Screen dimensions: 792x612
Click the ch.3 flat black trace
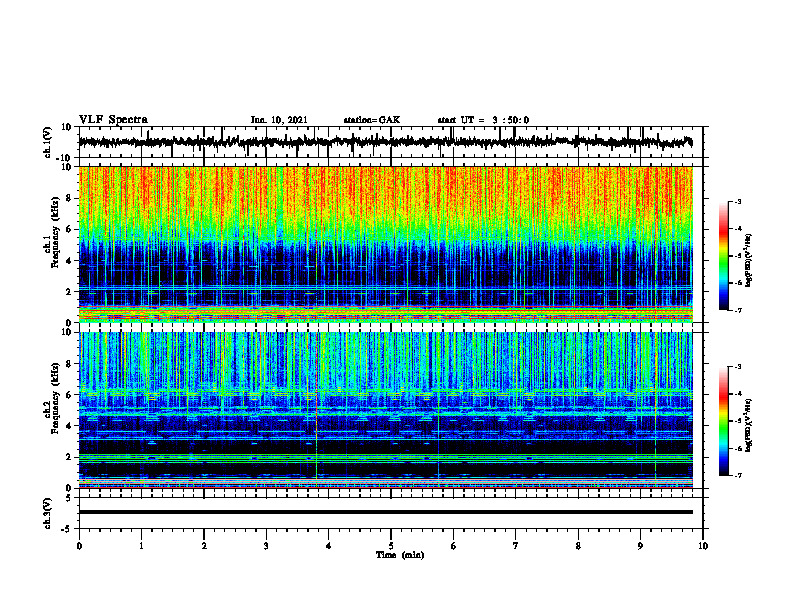(385, 512)
